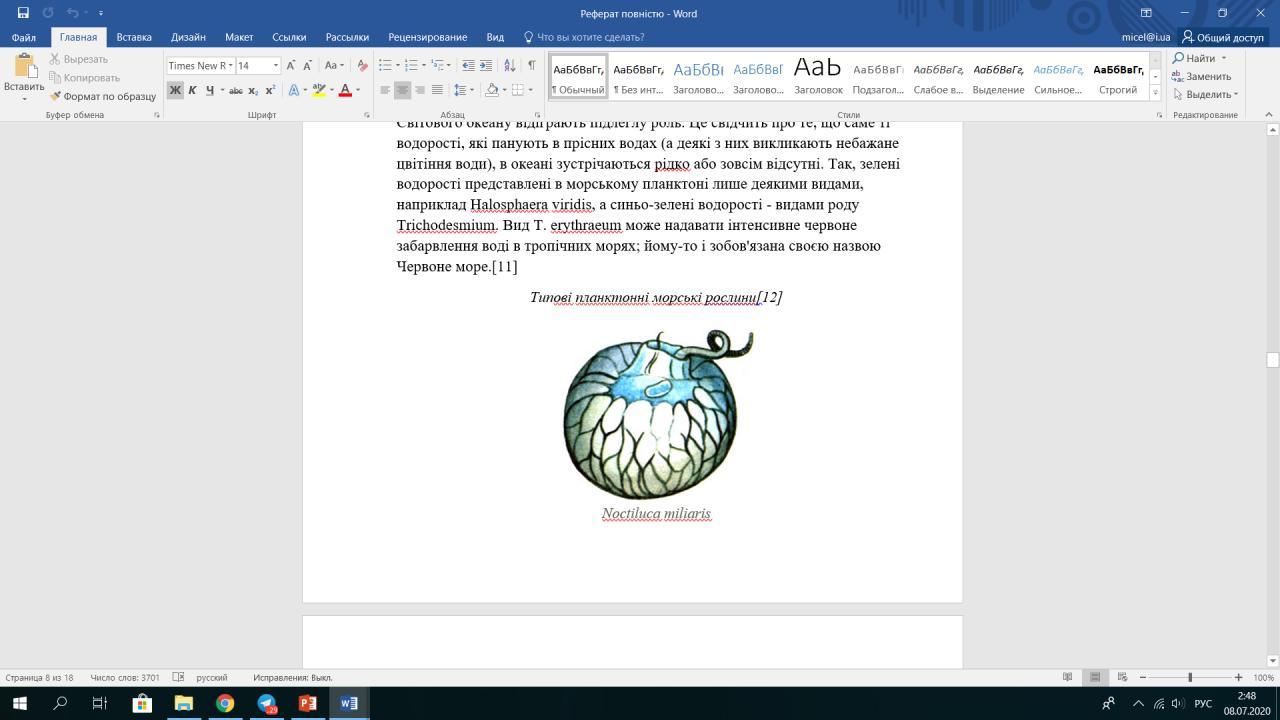Click the text highlight color button
Screen dimensions: 1280x720
(318, 90)
